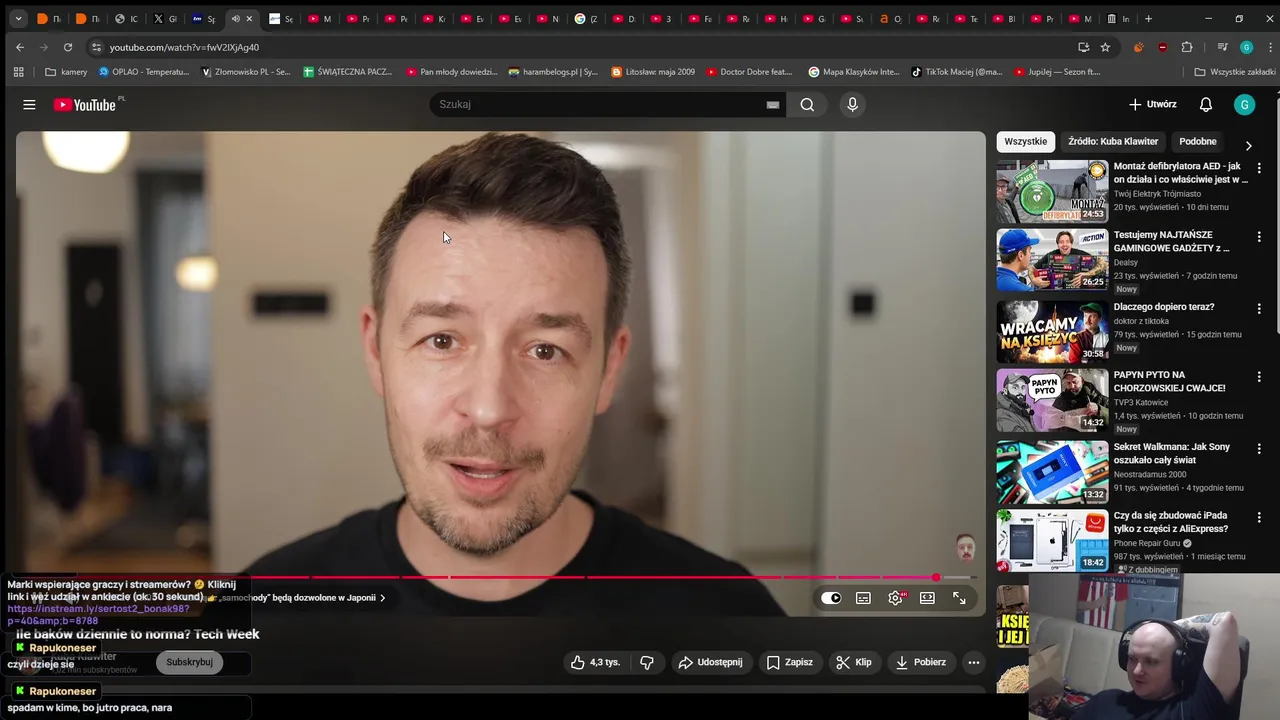This screenshot has height=720, width=1280.
Task: Open the Wracamy na Księżyc thumbnail
Action: click(1052, 332)
